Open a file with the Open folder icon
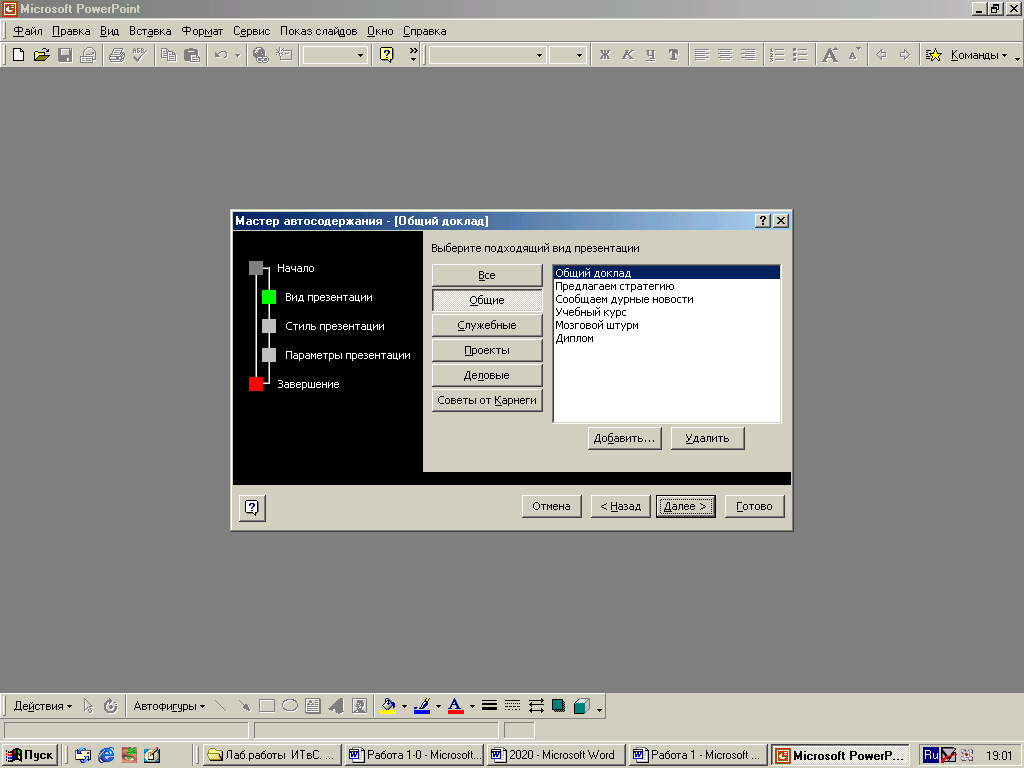This screenshot has height=768, width=1024. (x=41, y=55)
